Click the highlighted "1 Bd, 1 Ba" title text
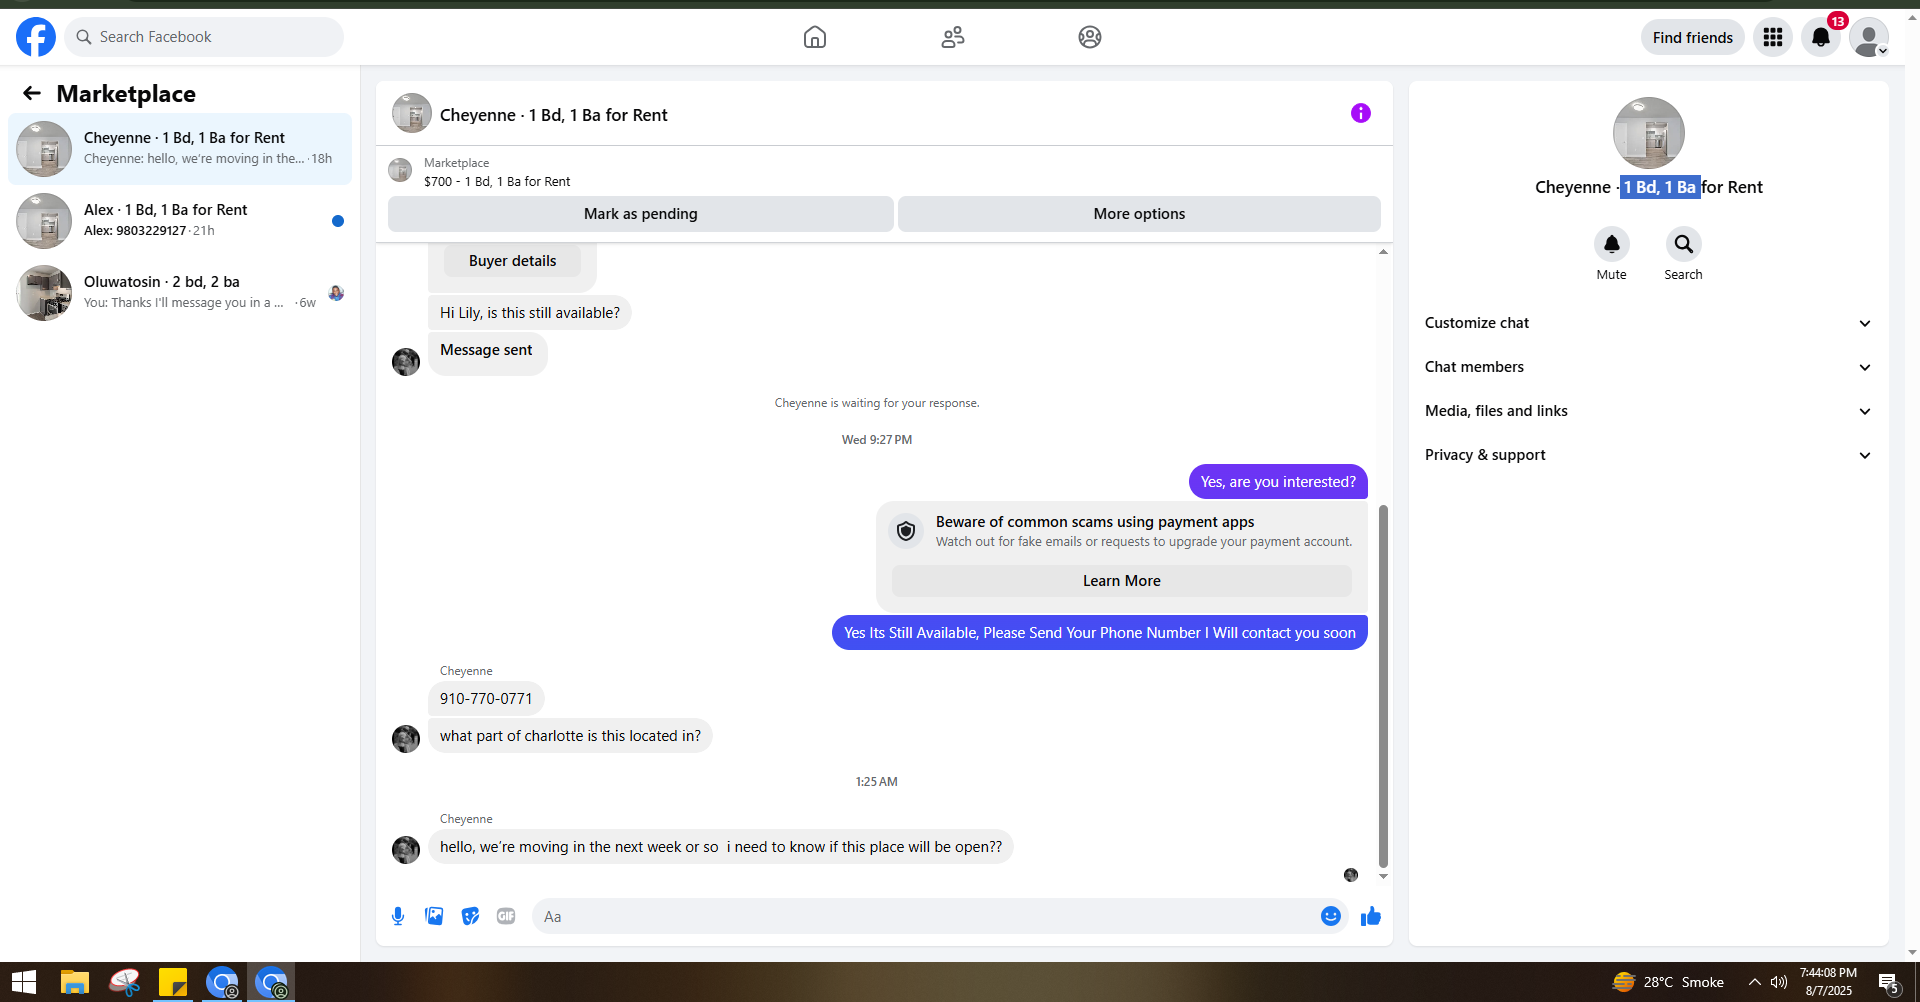 point(1660,187)
